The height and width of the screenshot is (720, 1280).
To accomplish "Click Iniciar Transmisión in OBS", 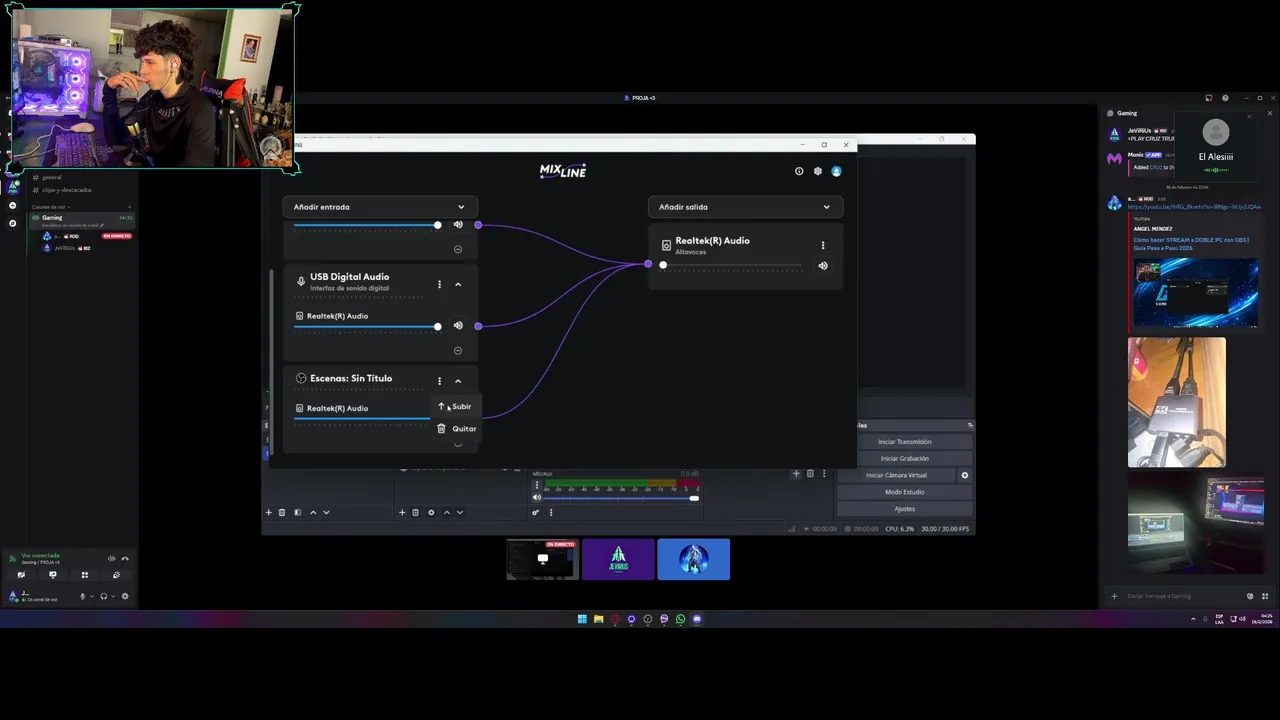I will tap(905, 442).
